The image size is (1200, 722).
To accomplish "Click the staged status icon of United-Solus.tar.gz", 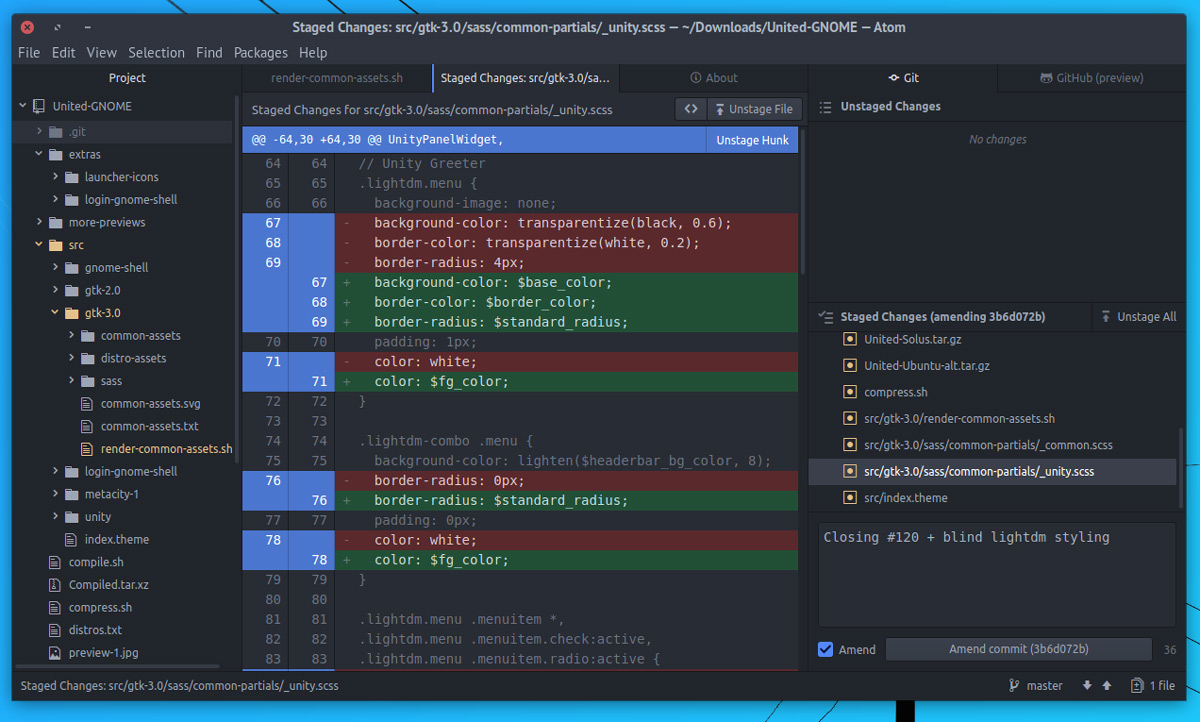I will tap(850, 339).
